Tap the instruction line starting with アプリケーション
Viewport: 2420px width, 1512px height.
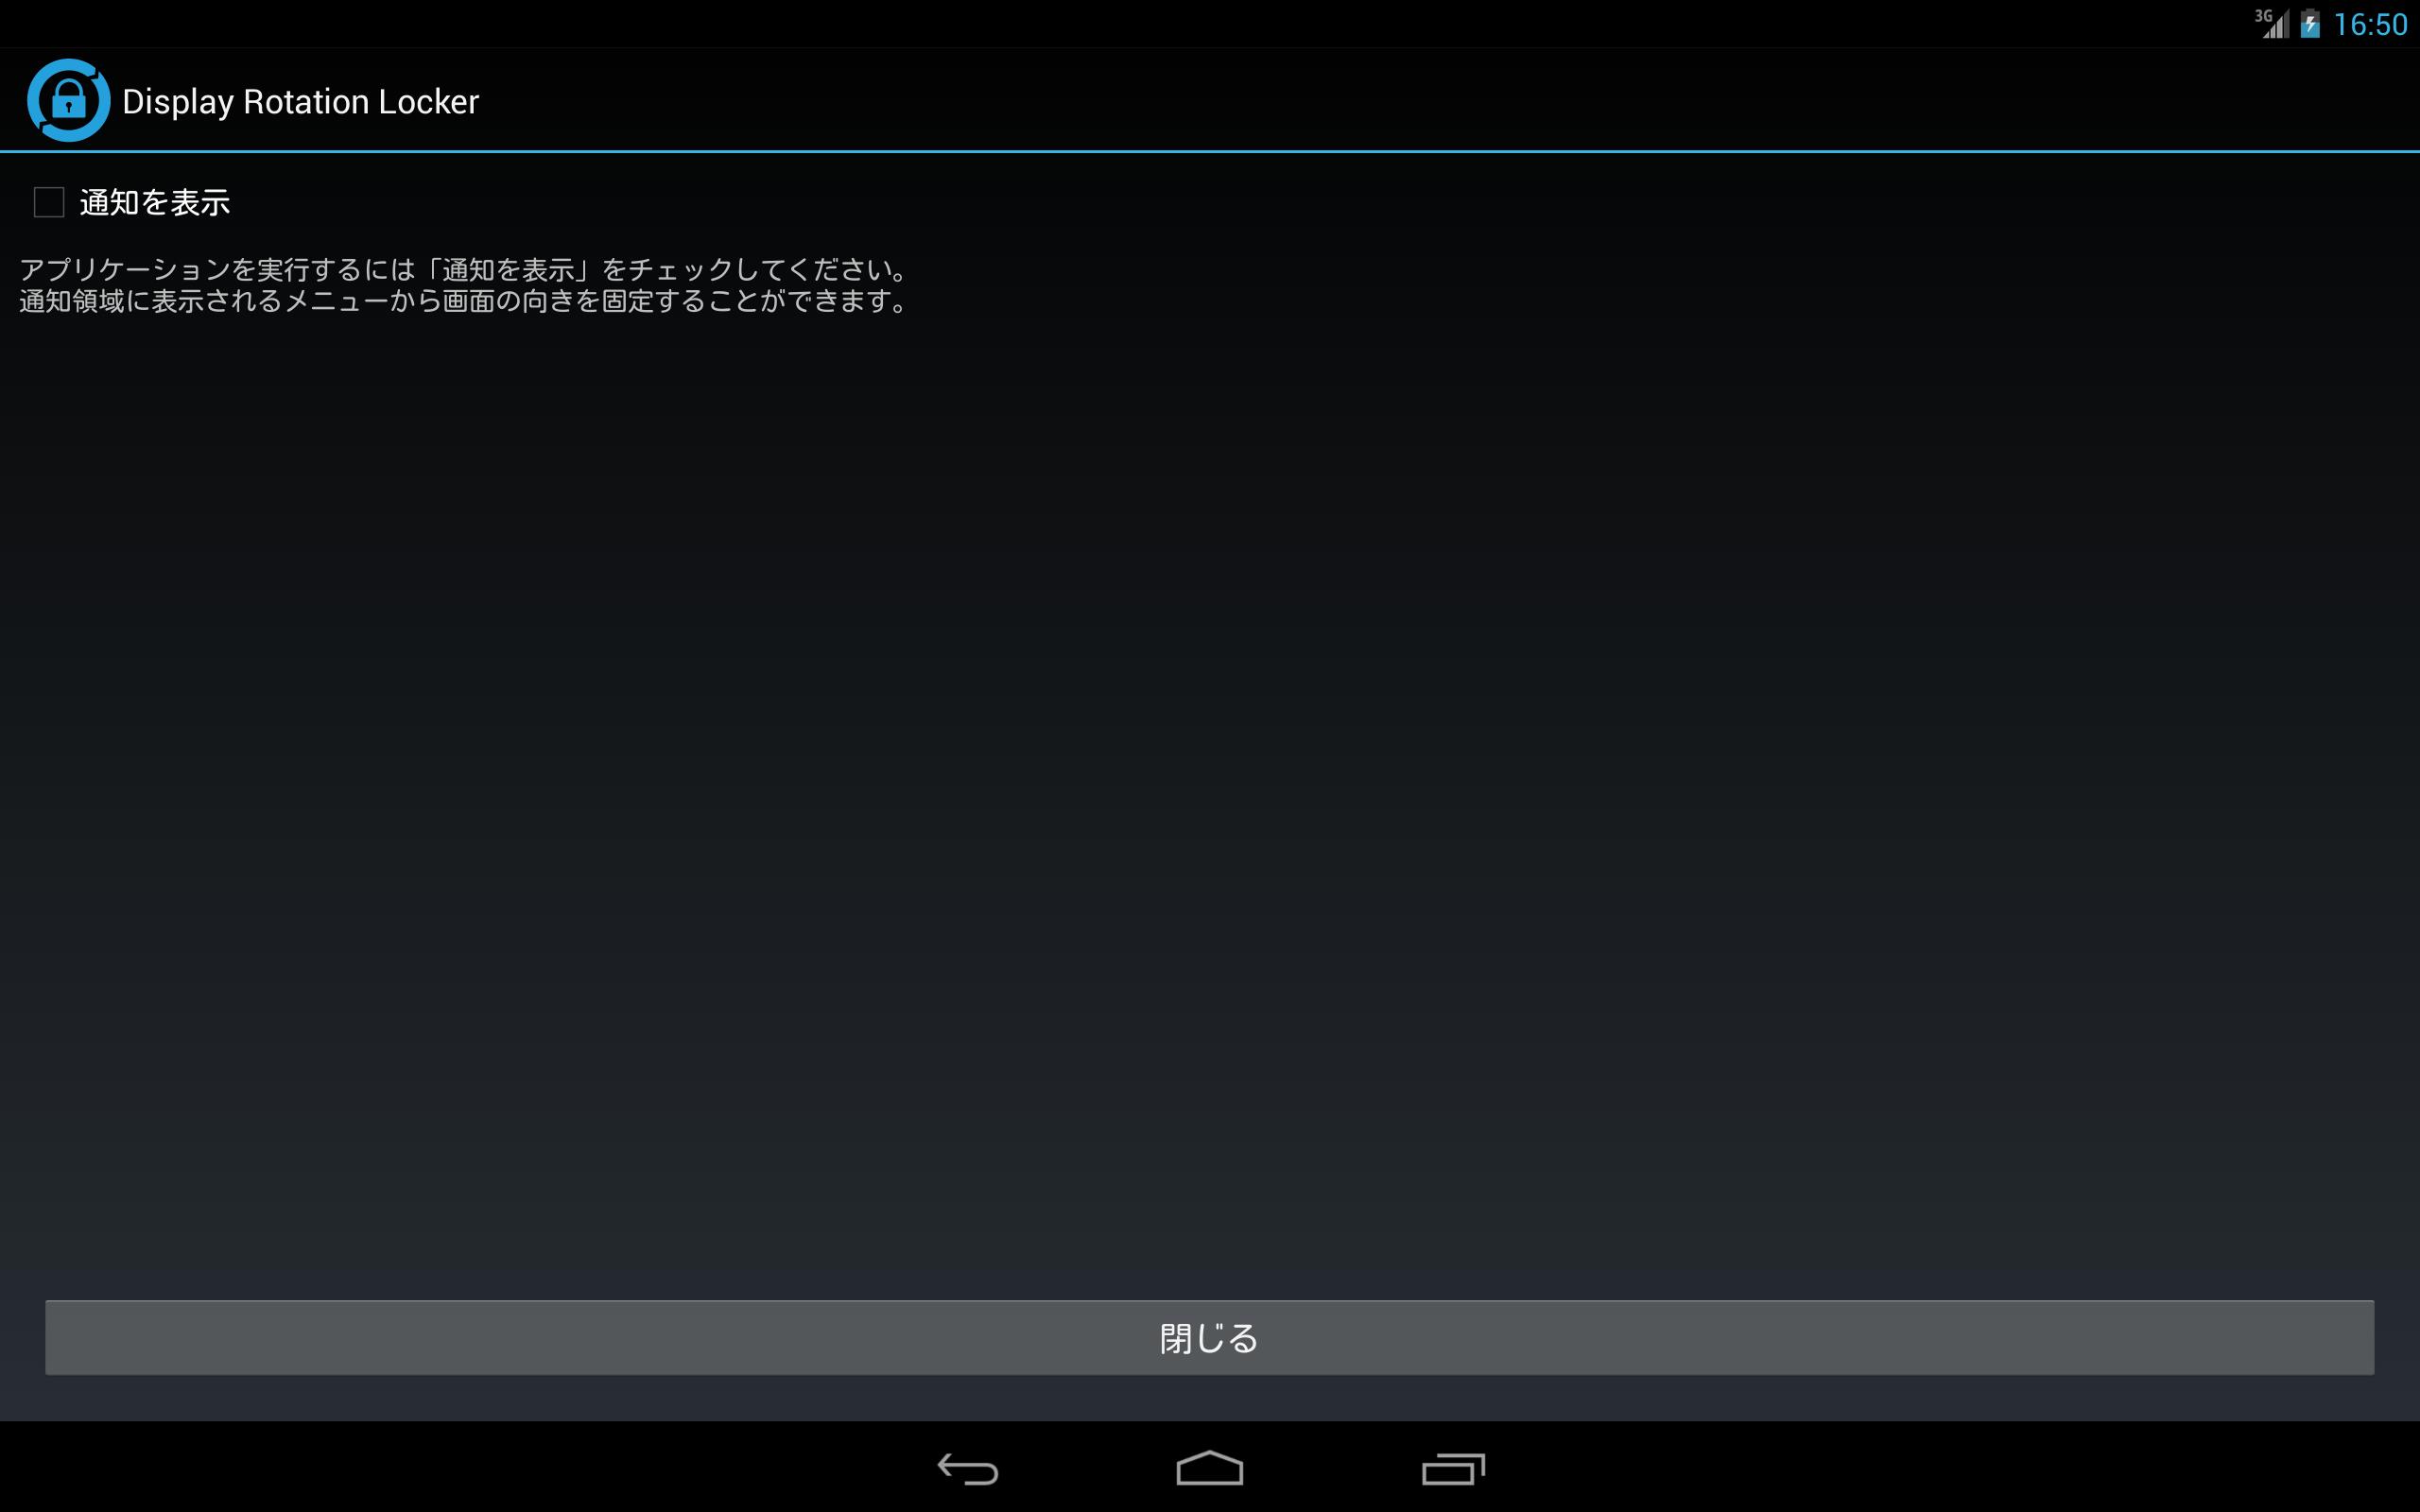pyautogui.click(x=464, y=269)
